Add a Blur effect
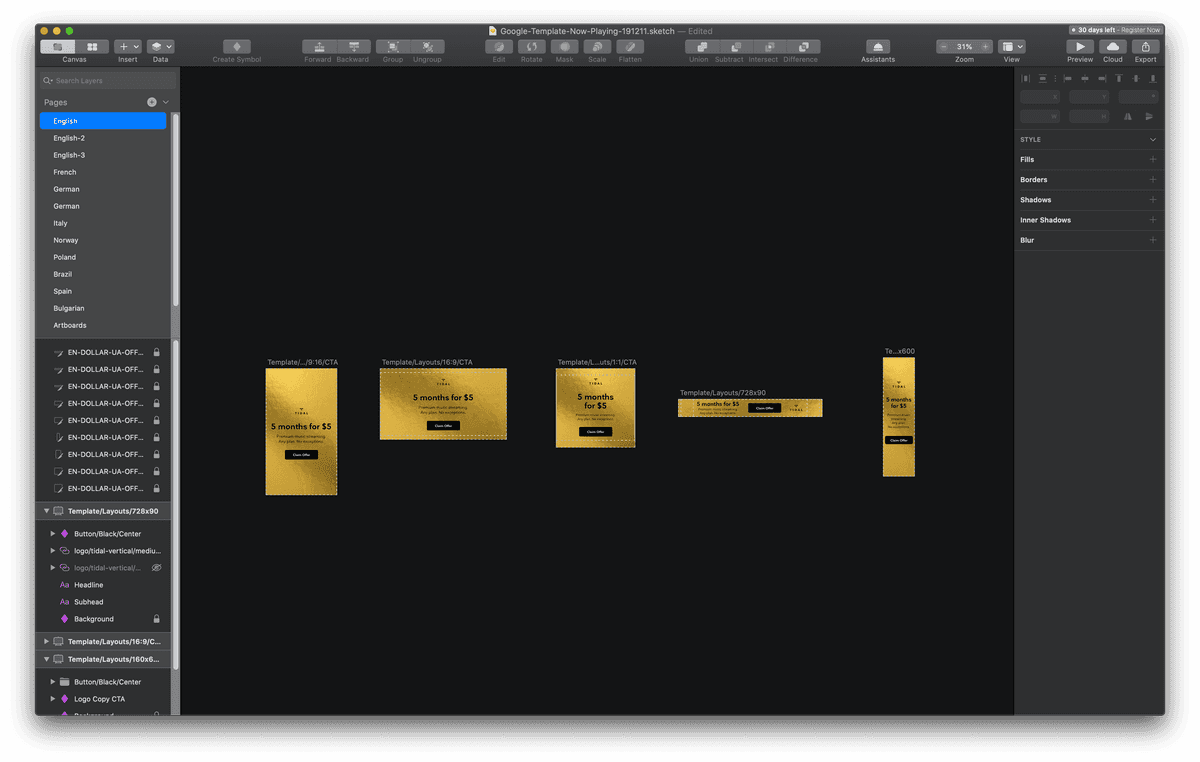Screen dimensions: 1200x762 tap(1153, 240)
